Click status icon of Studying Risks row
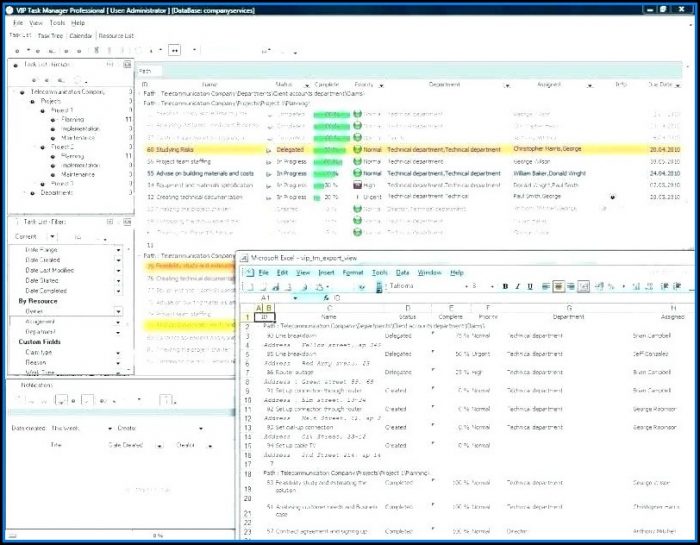Image resolution: width=700 pixels, height=545 pixels. click(x=268, y=150)
